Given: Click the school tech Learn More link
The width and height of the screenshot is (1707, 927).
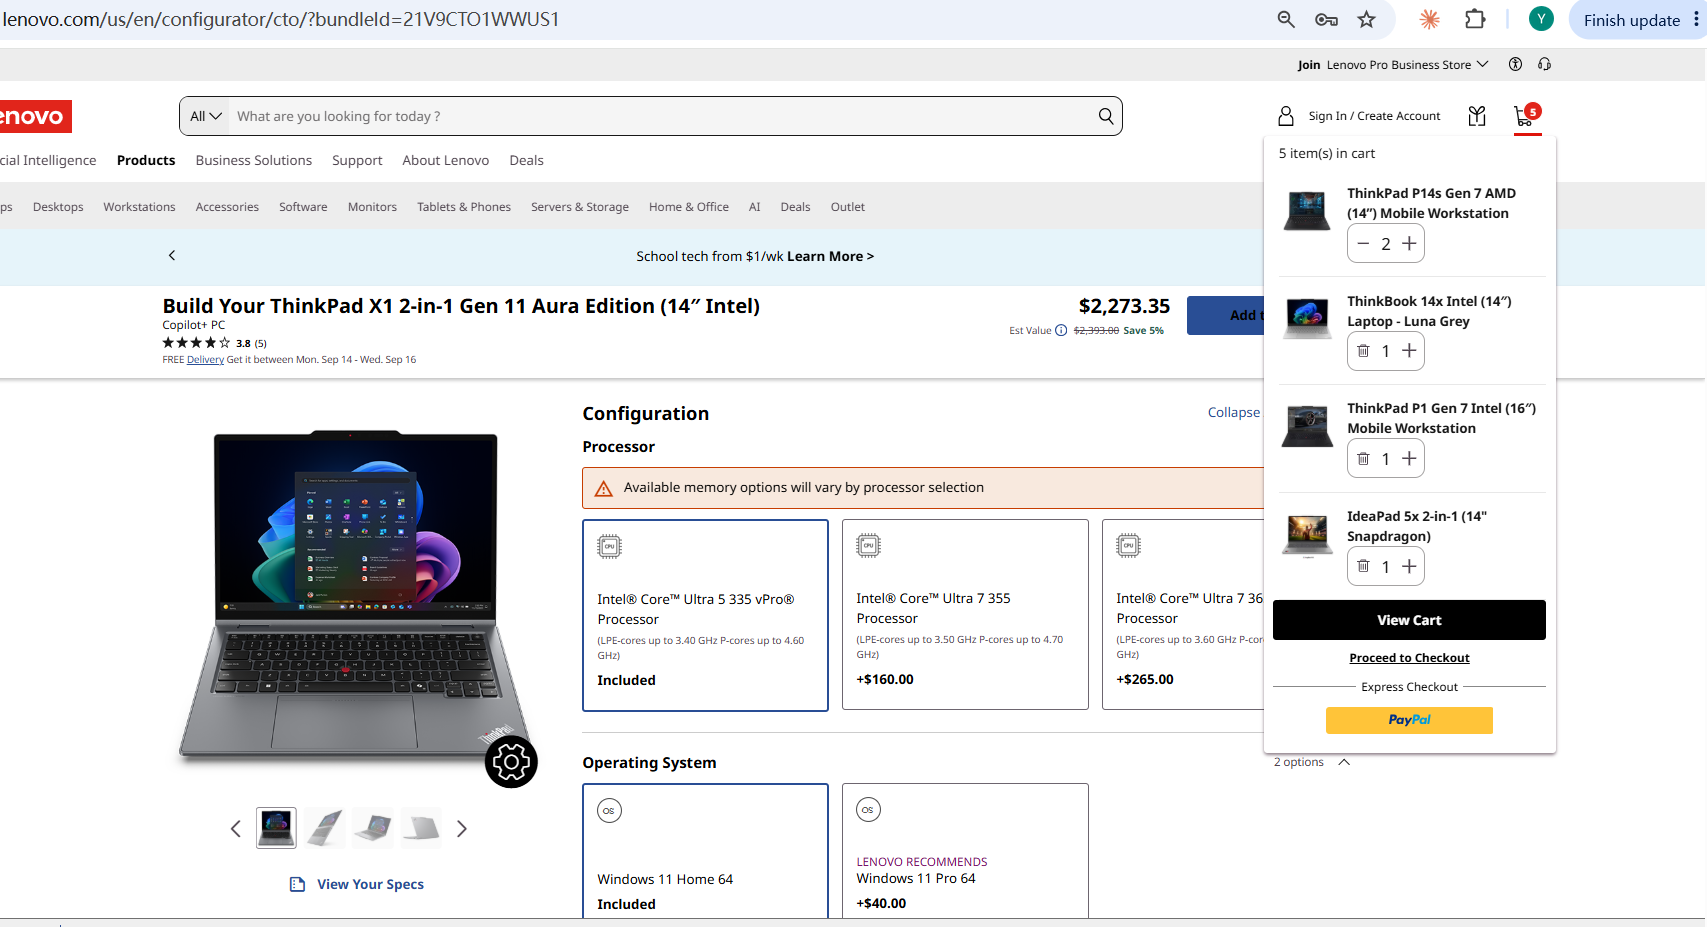Looking at the screenshot, I should (830, 256).
